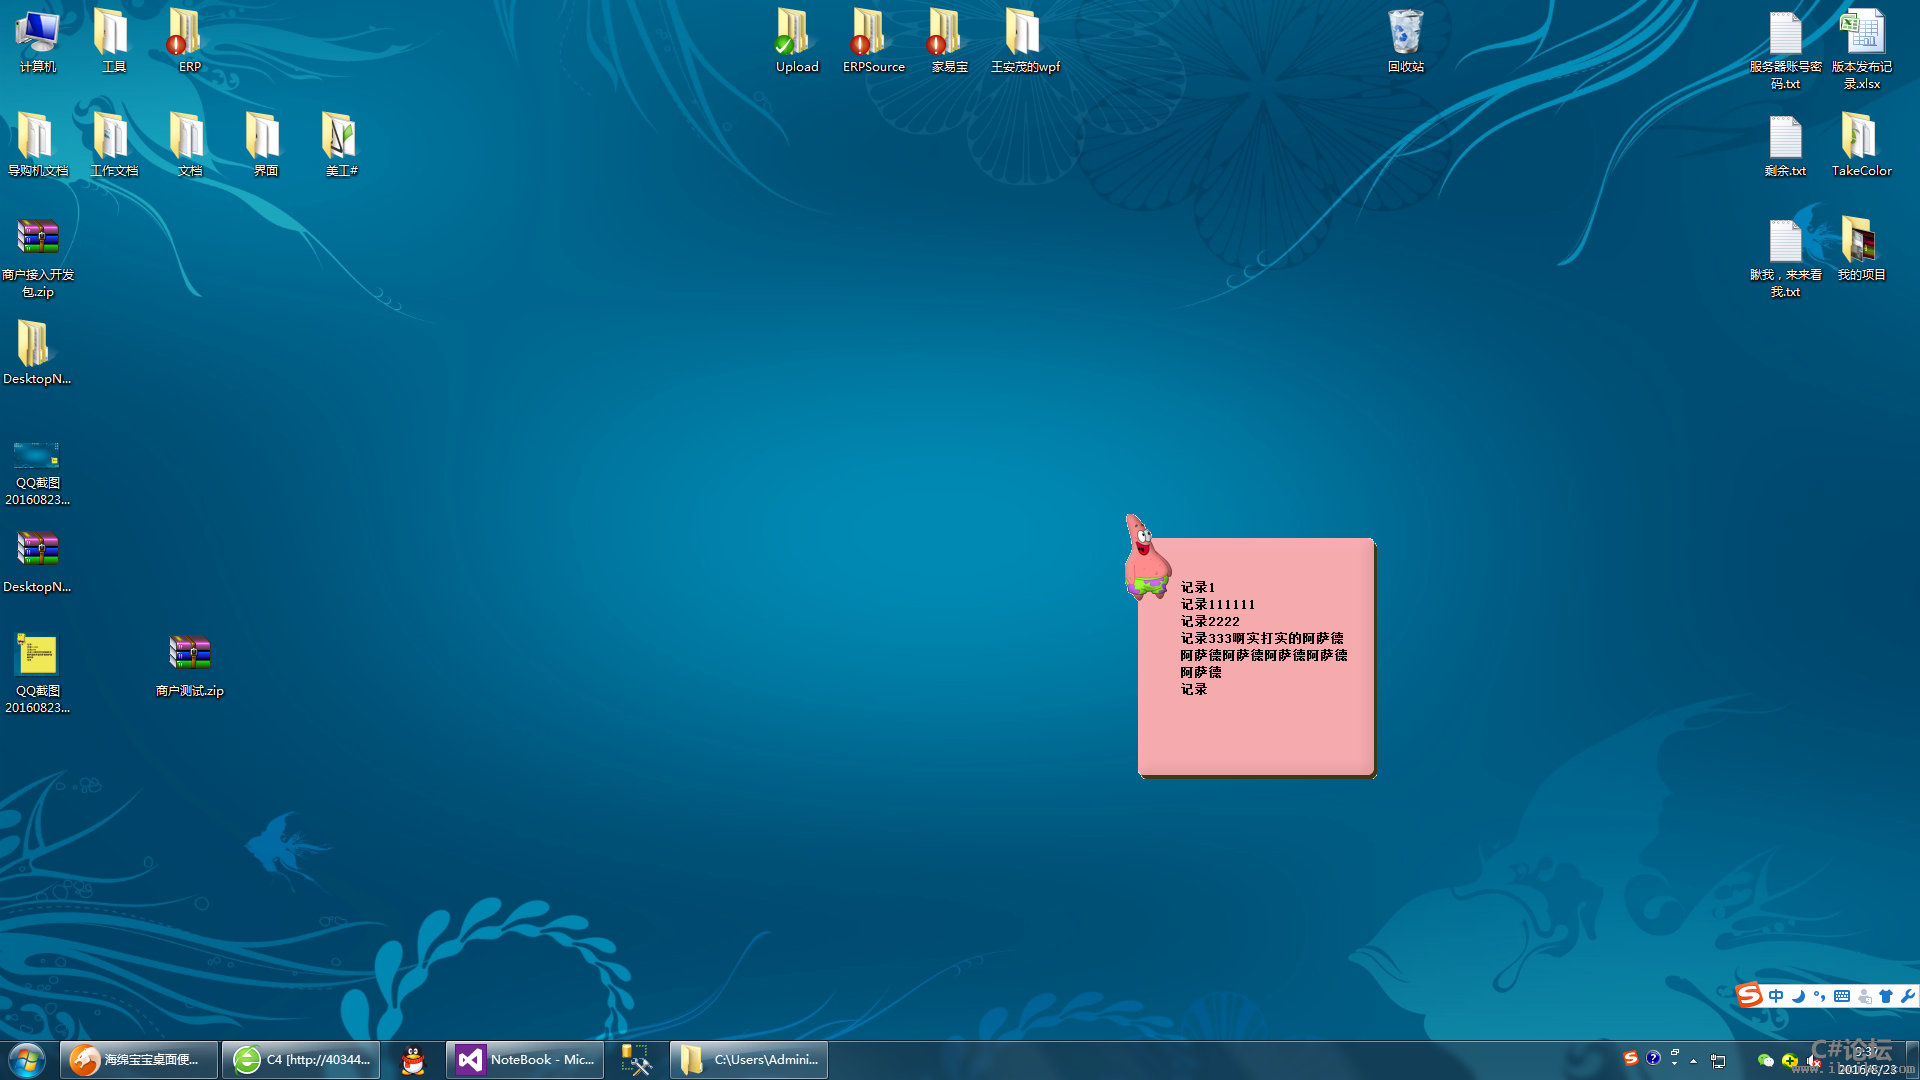The height and width of the screenshot is (1080, 1920).
Task: Select the blue QQ截图 image thumbnail
Action: click(x=37, y=474)
